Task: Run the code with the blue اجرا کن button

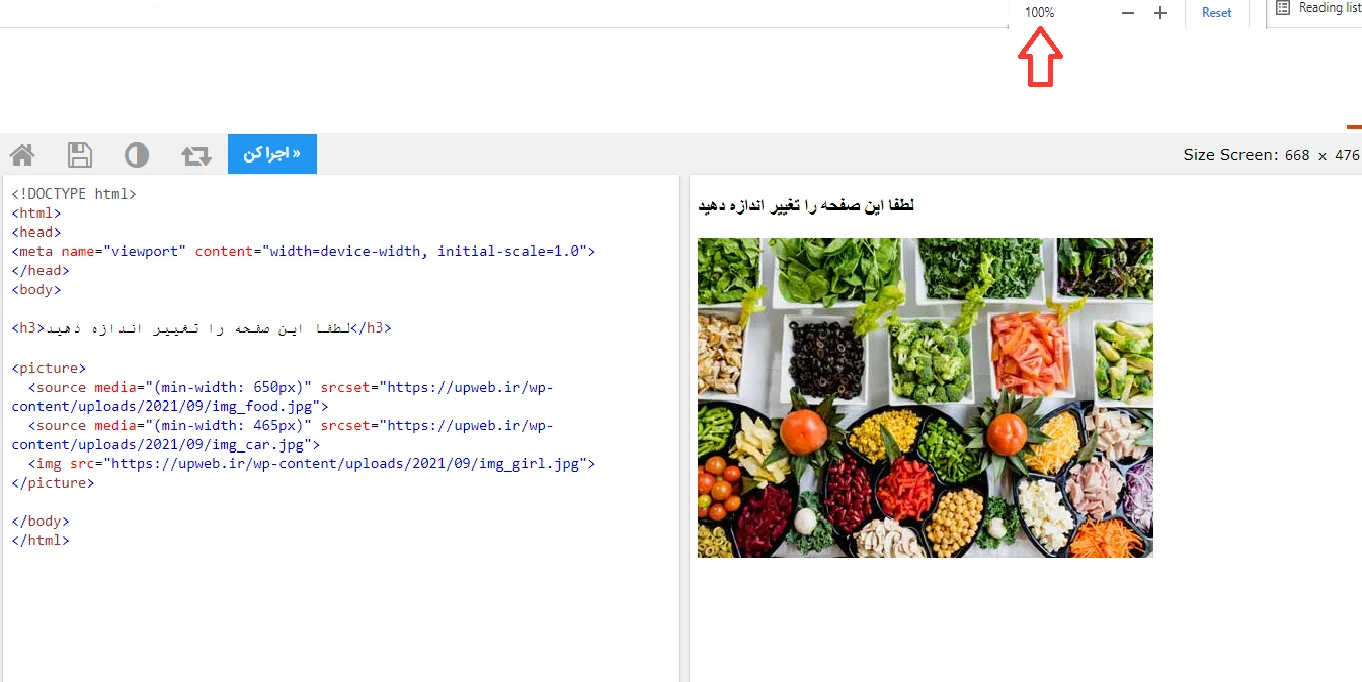Action: [x=272, y=154]
